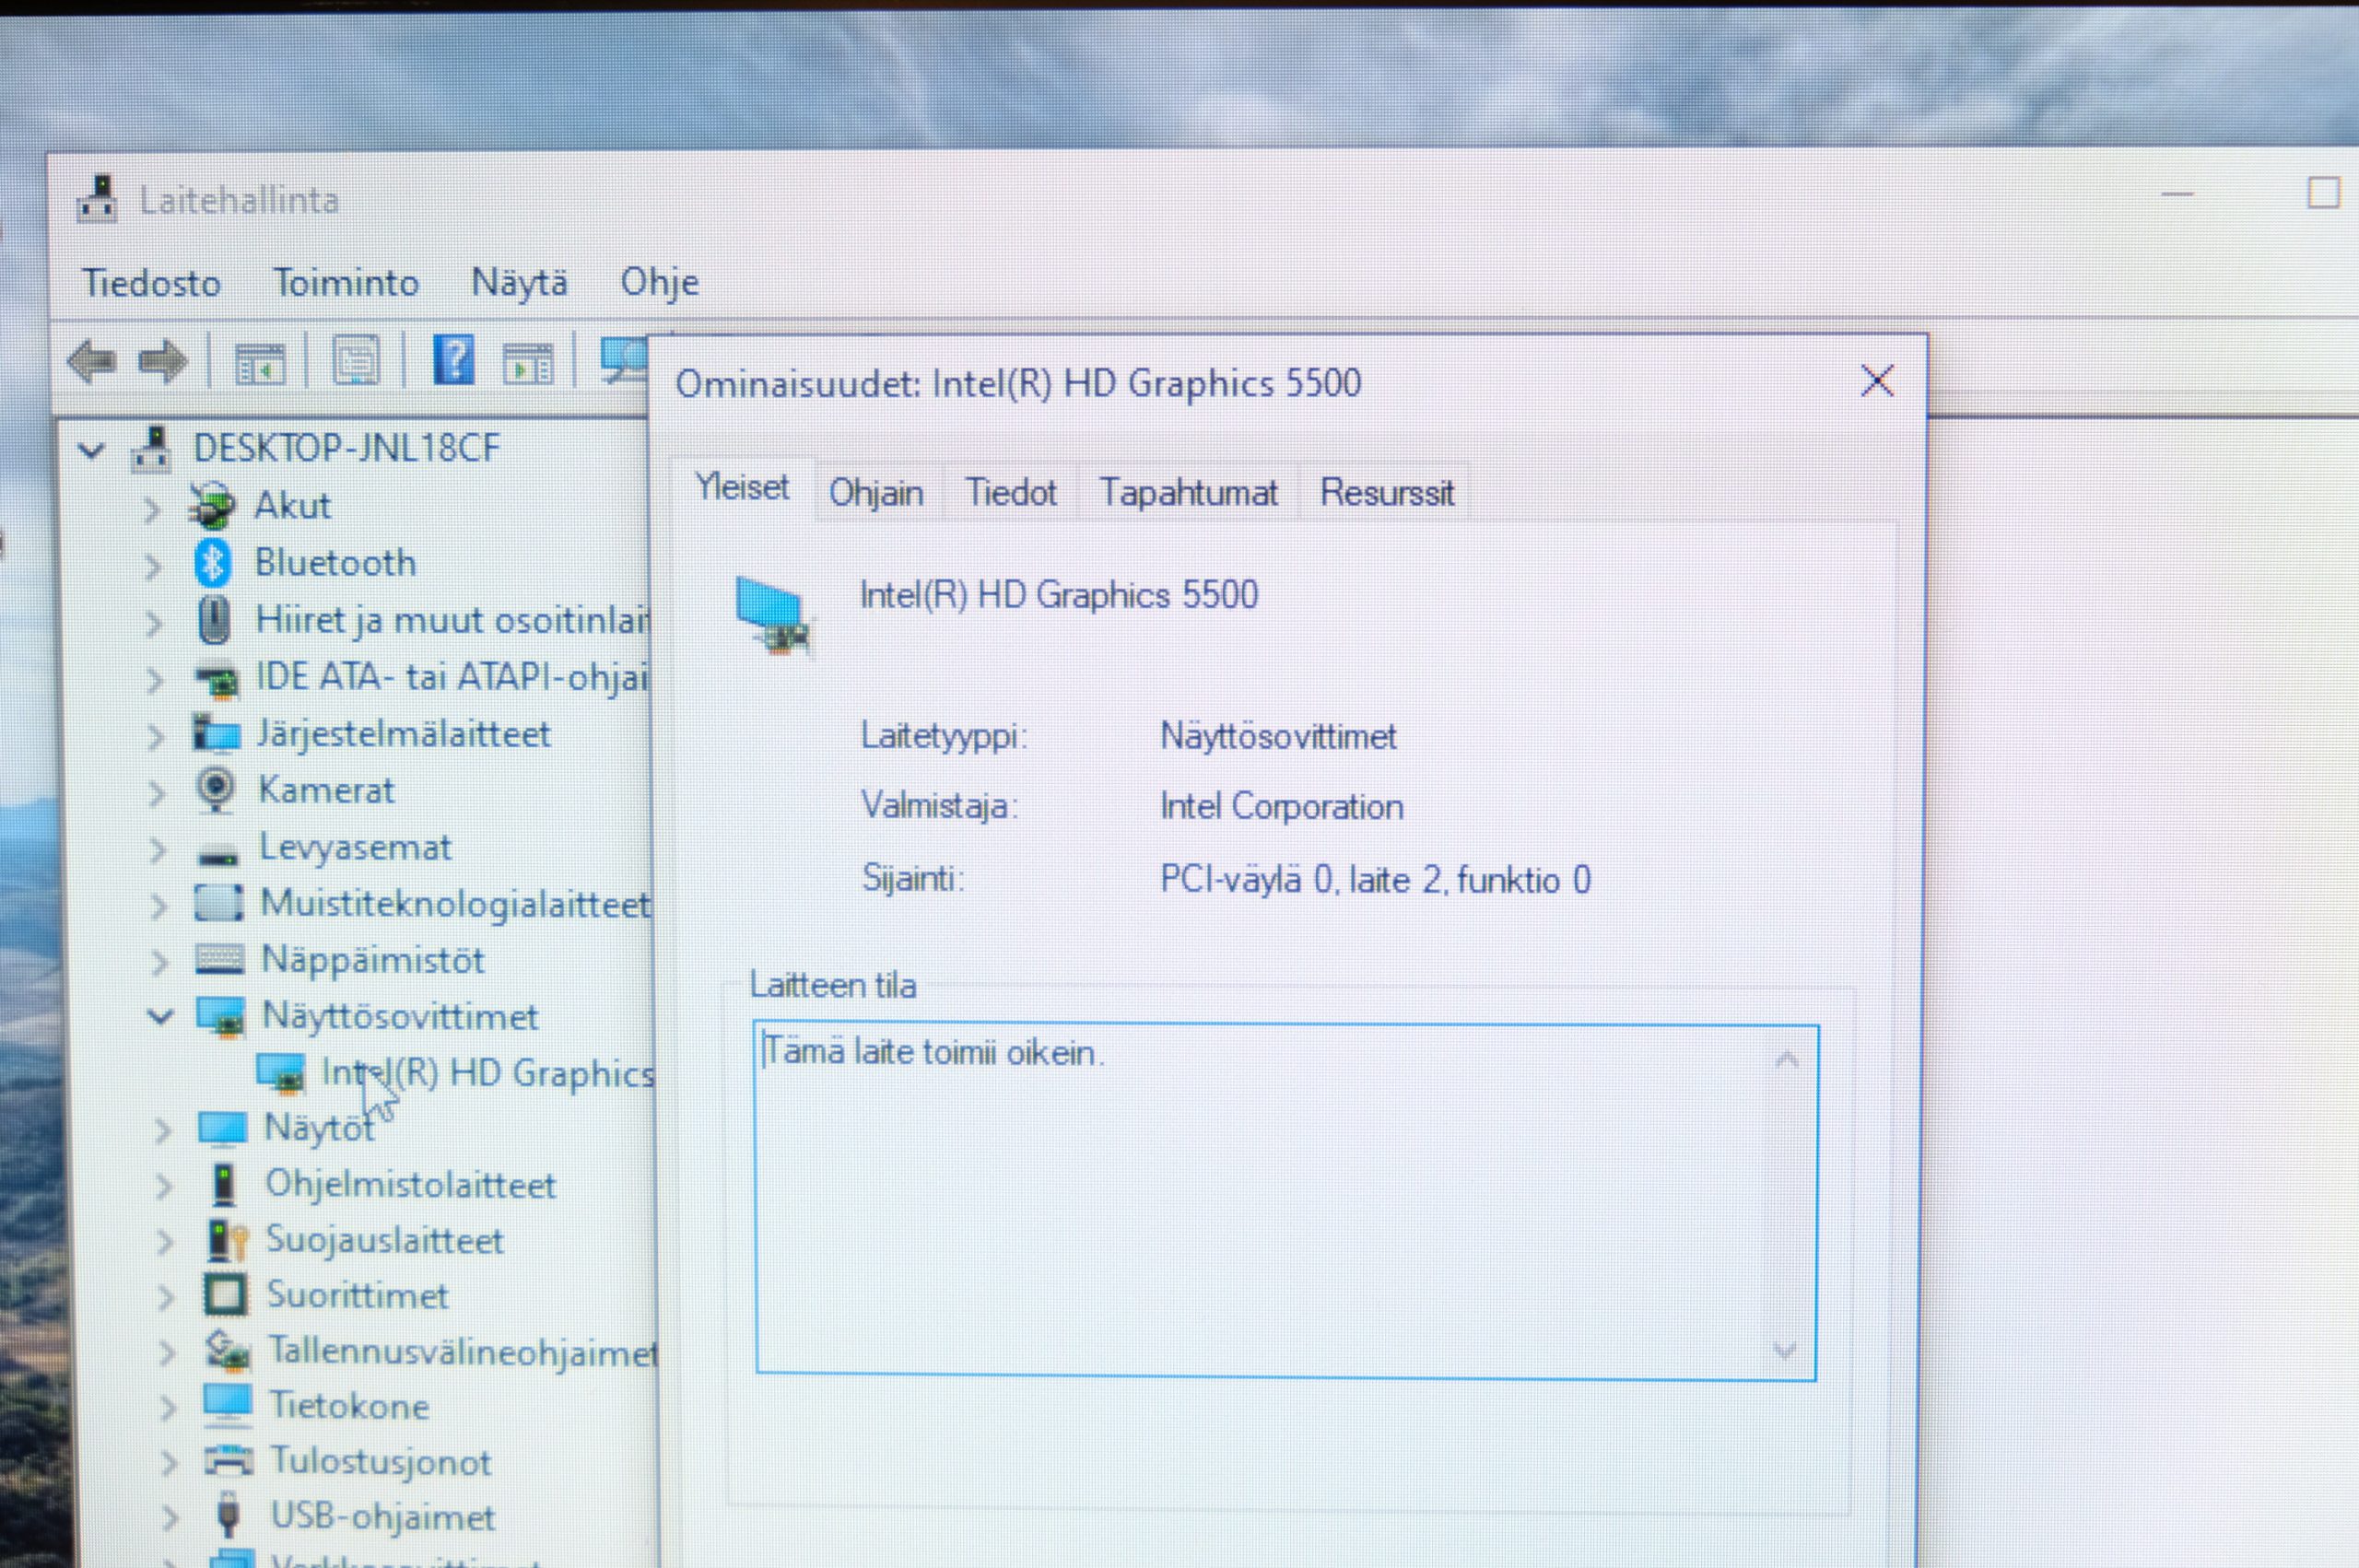2359x1568 pixels.
Task: Switch to the Tiedot tab
Action: point(1010,493)
